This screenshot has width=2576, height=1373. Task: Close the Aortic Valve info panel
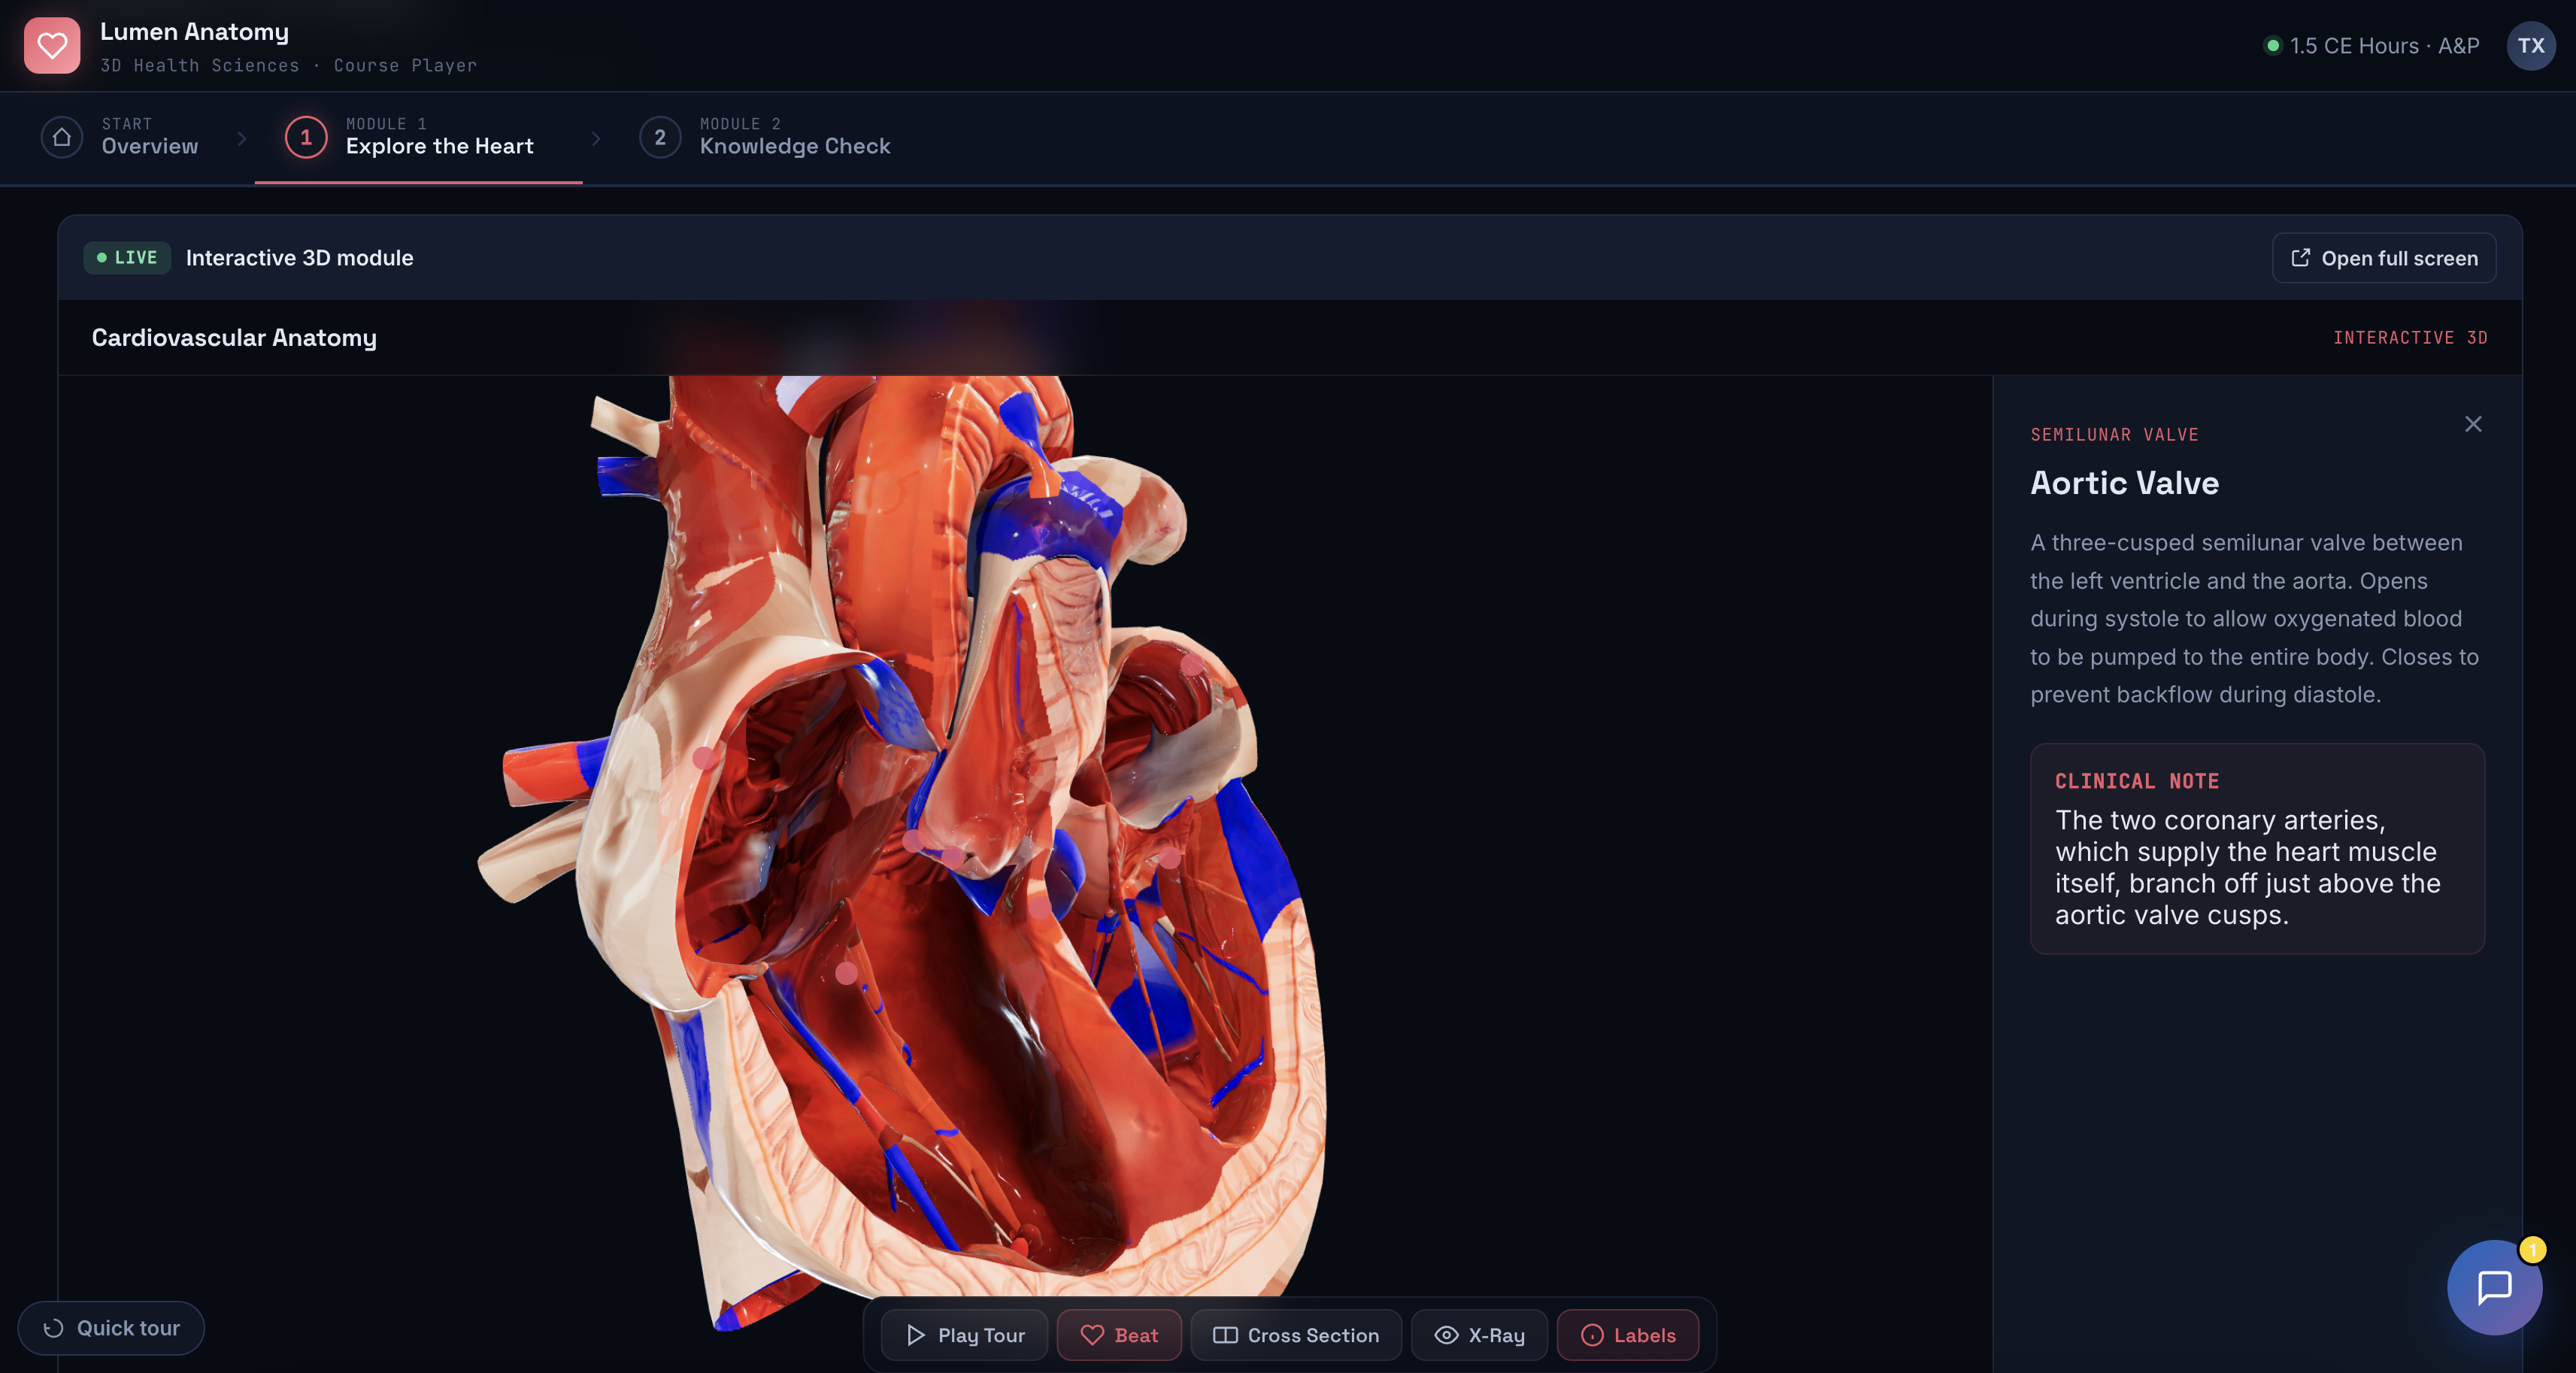[x=2472, y=424]
